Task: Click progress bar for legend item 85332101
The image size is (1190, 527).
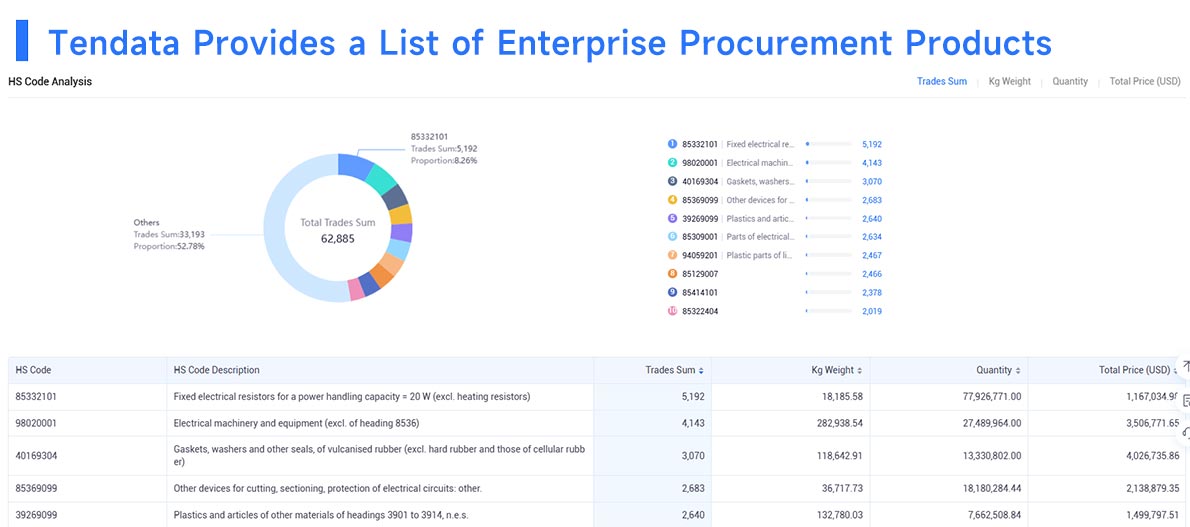Action: tap(828, 144)
